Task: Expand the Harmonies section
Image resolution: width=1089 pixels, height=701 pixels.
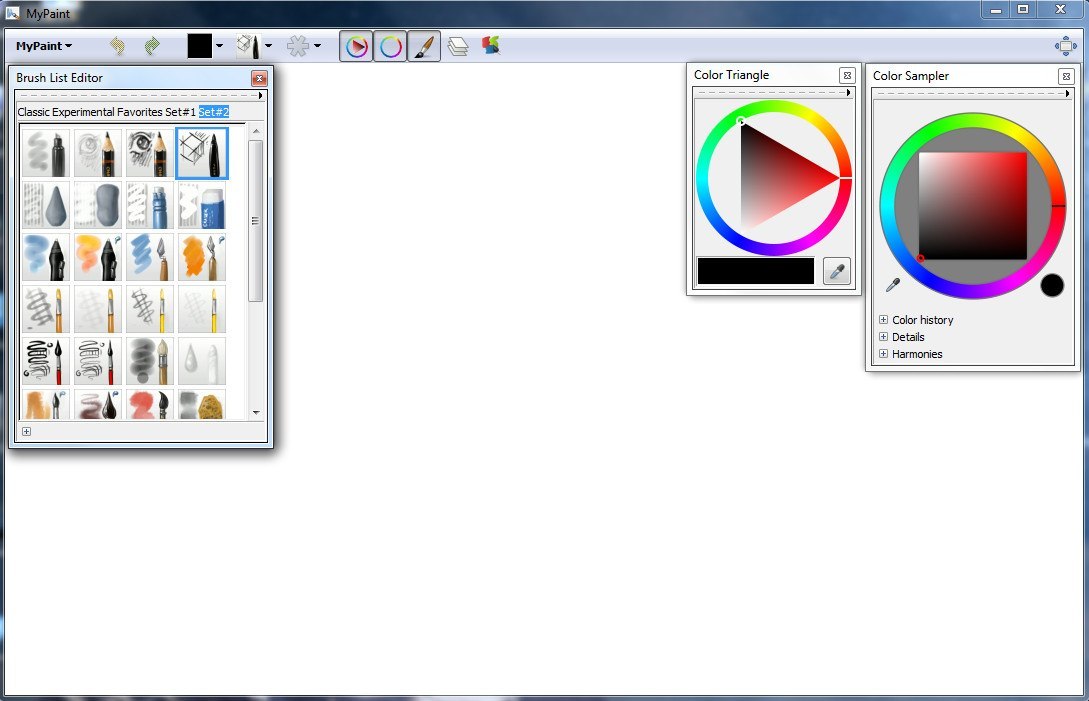Action: point(883,354)
